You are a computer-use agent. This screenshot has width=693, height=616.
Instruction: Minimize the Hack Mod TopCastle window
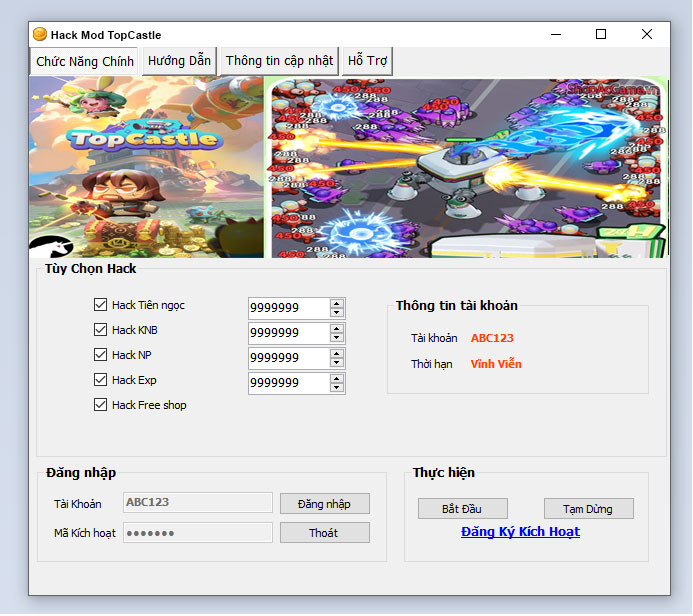coord(556,34)
